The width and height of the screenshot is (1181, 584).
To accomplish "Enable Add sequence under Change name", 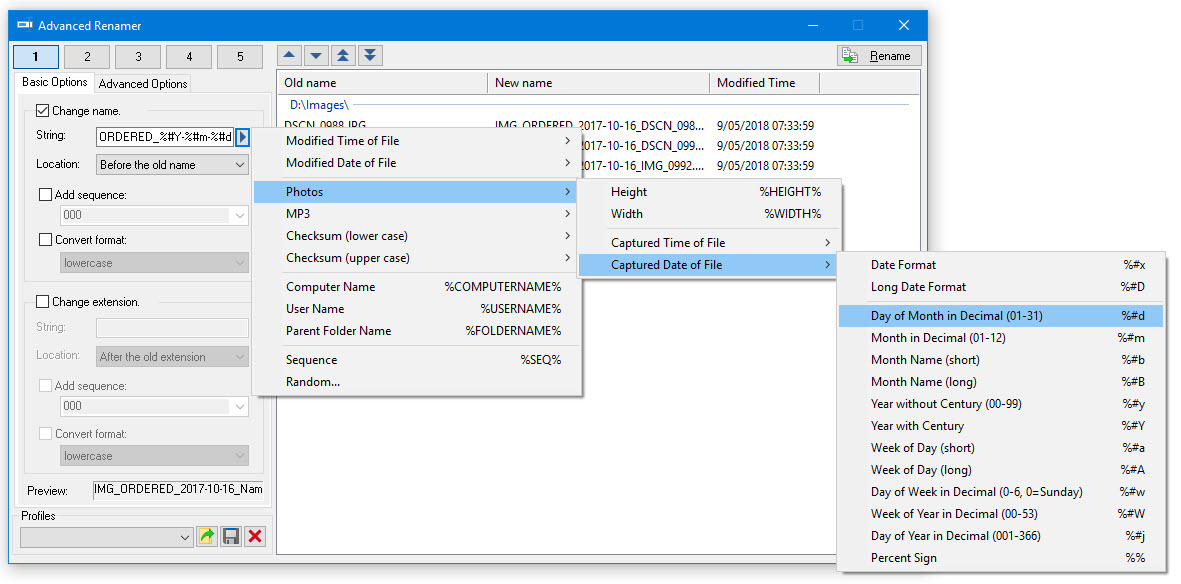I will [45, 195].
